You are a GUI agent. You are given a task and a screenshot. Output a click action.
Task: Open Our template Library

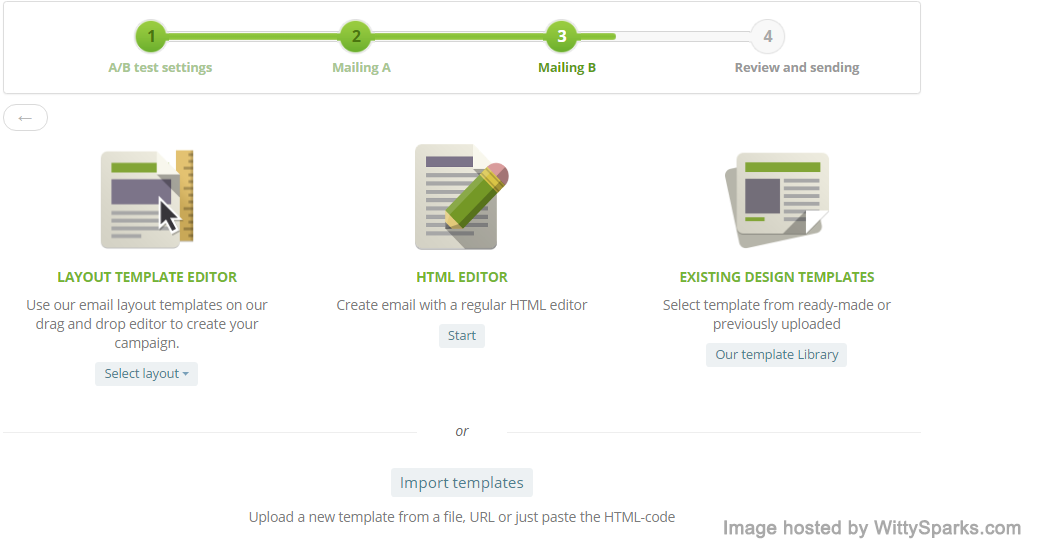click(x=776, y=355)
